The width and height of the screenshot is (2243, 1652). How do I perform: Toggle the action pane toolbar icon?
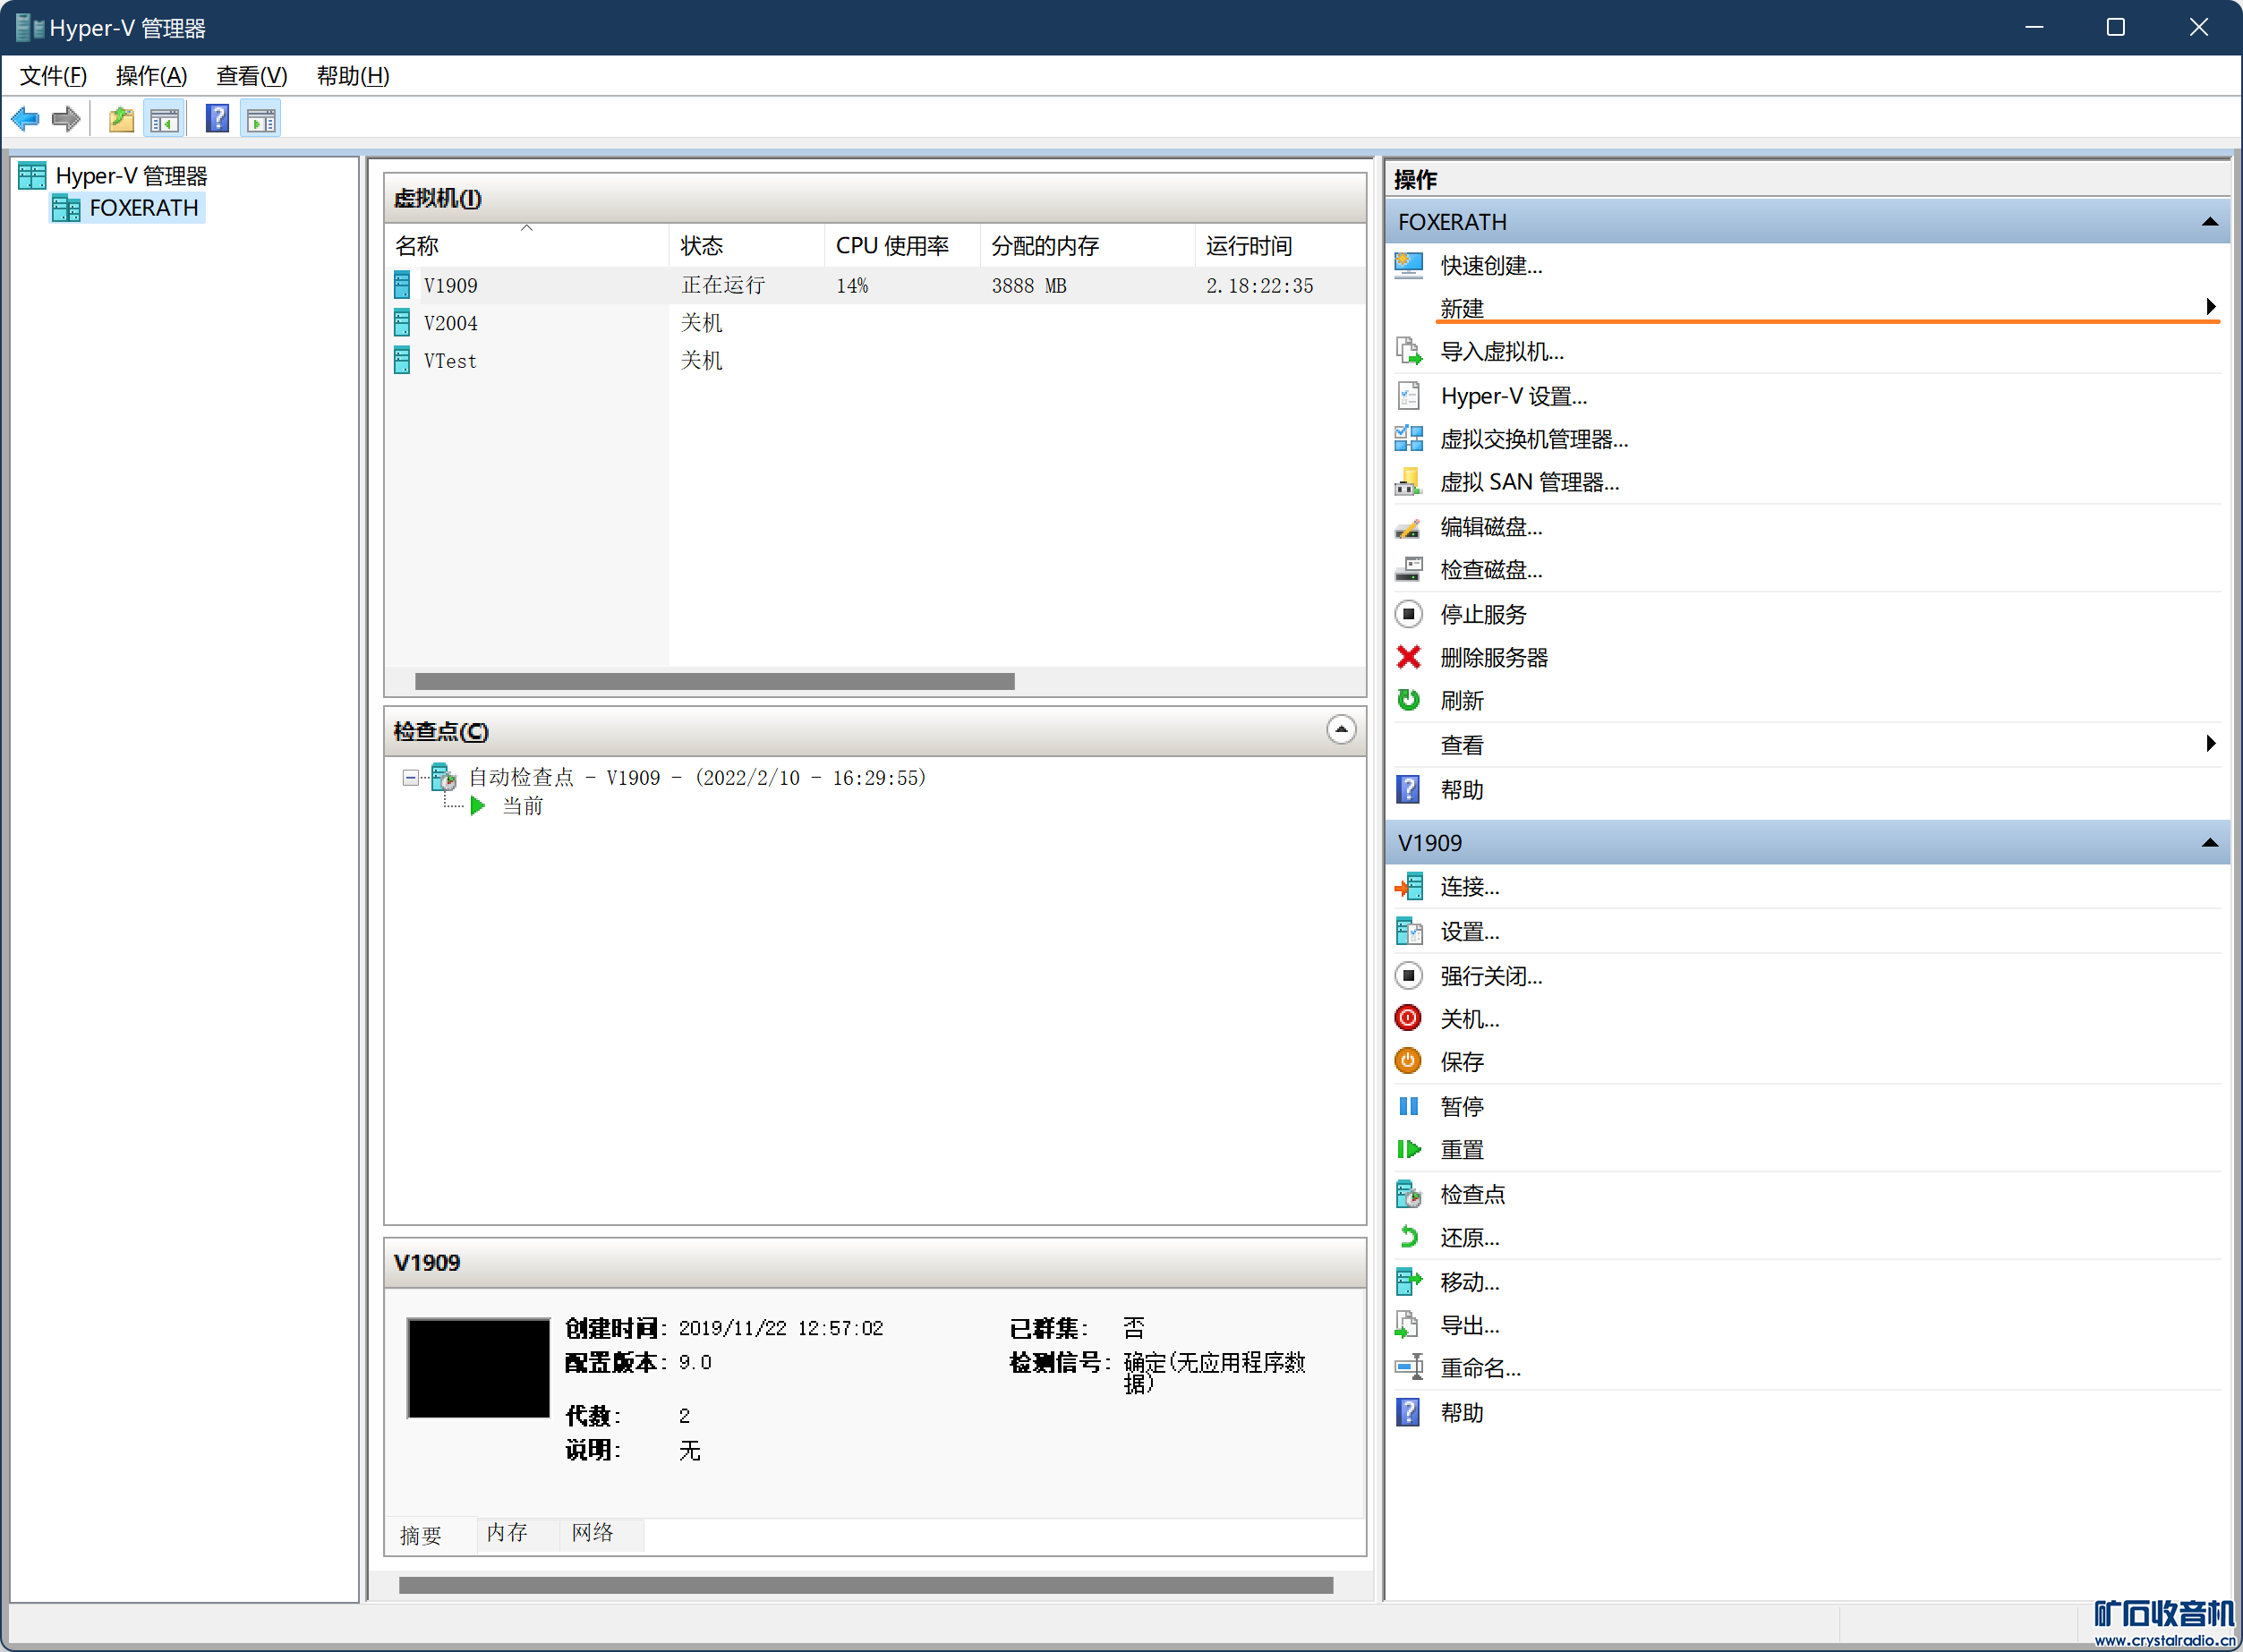click(x=261, y=120)
